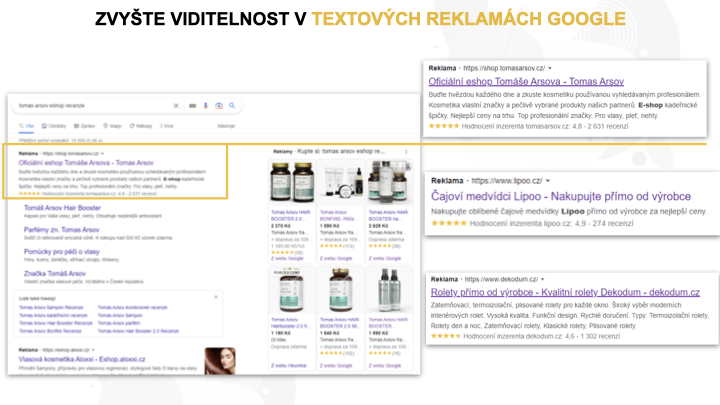This screenshot has width=720, height=405.
Task: Click 'Z webu Heureka' link under Dr.Max product
Action: (288, 366)
